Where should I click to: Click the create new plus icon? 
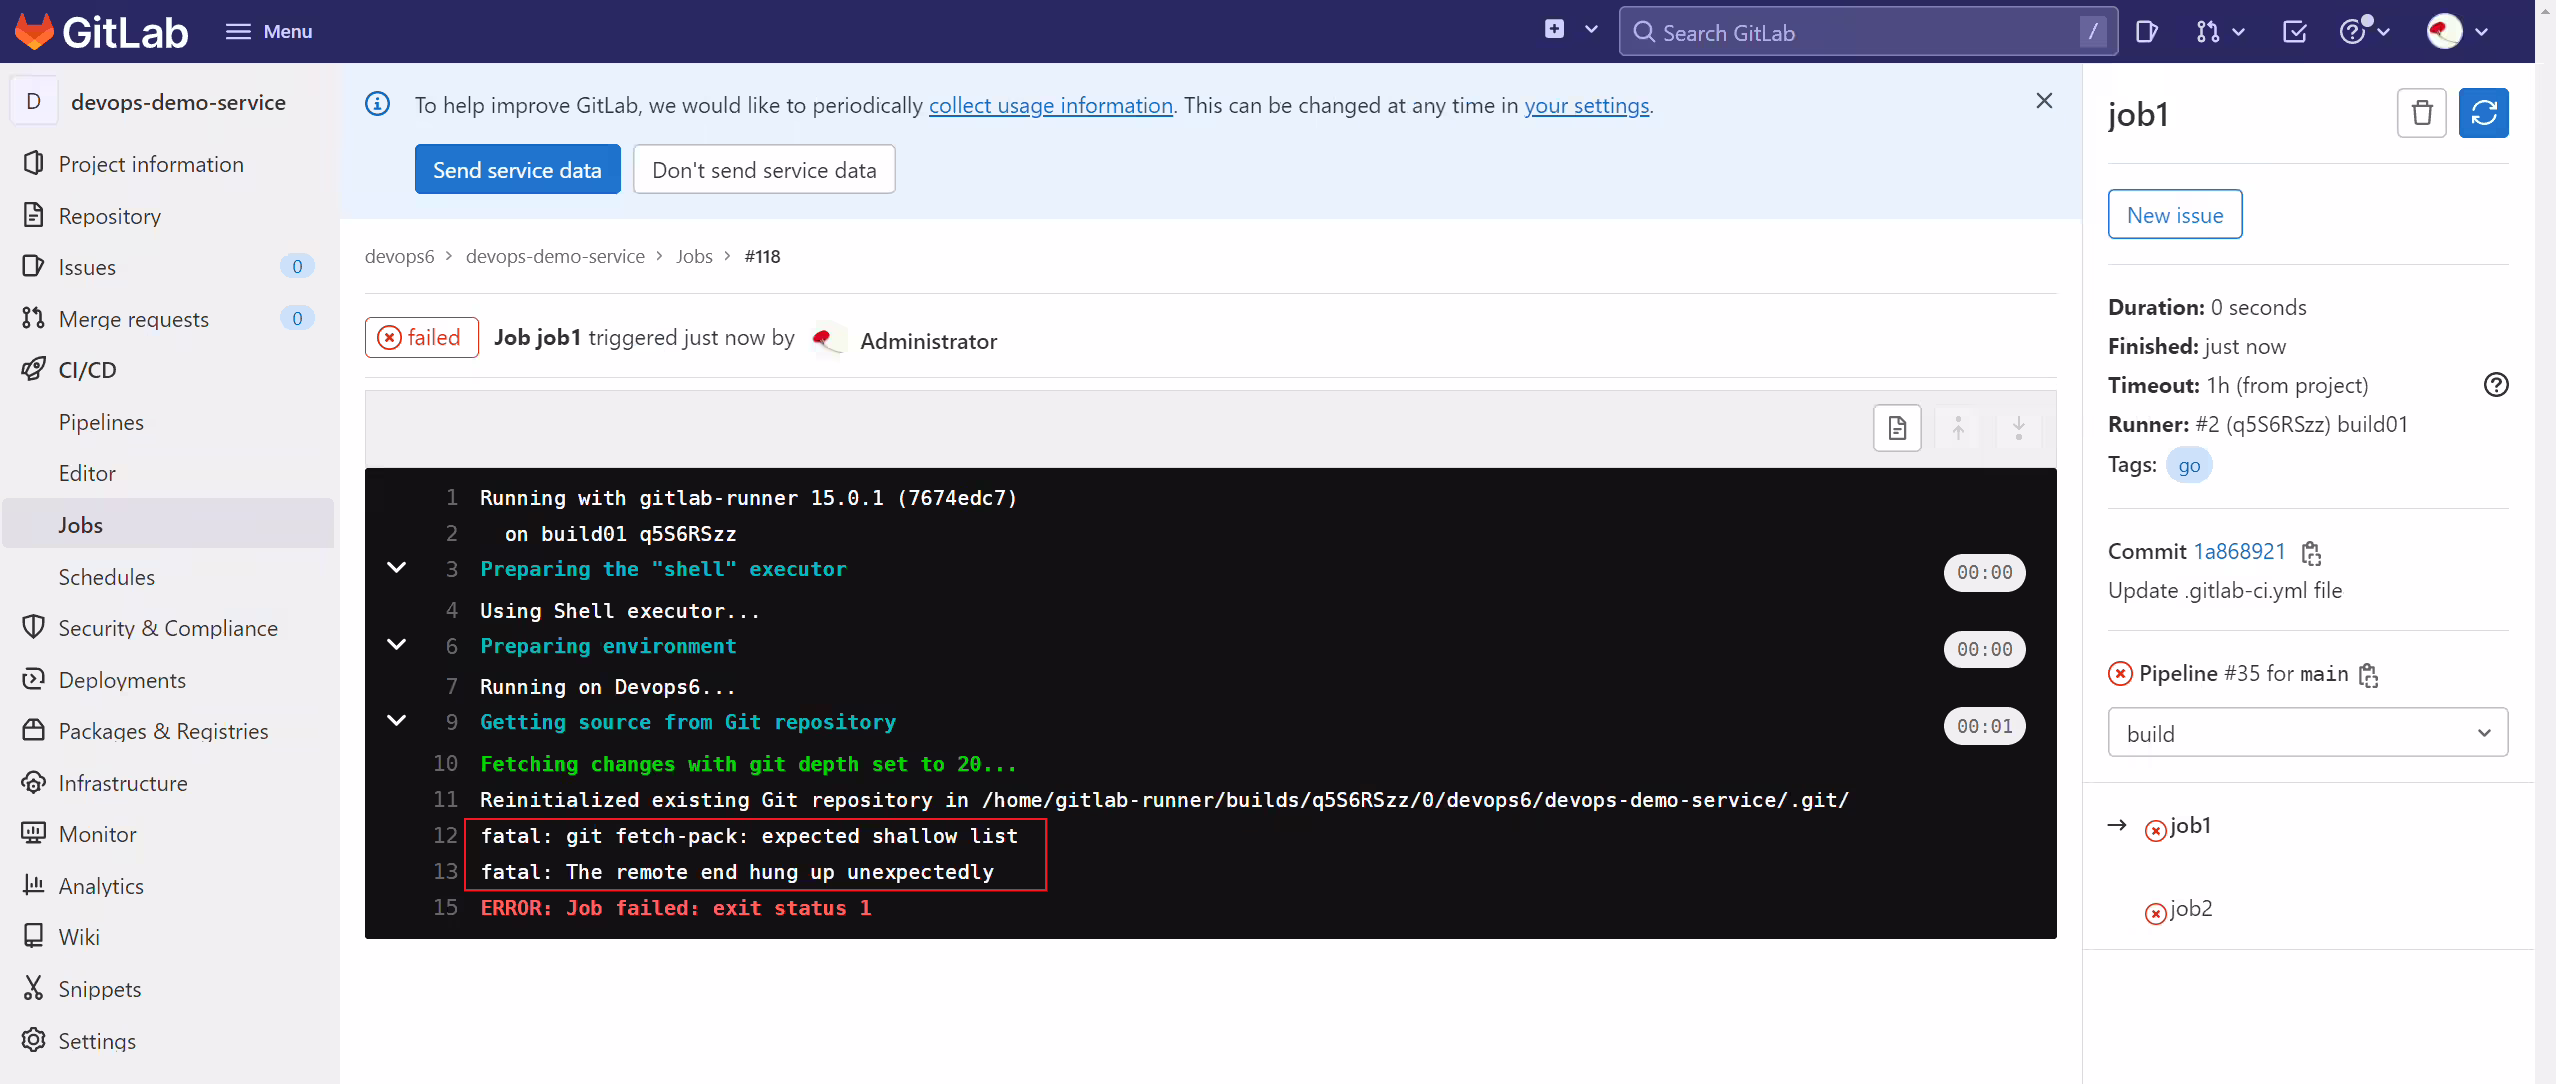(1554, 29)
